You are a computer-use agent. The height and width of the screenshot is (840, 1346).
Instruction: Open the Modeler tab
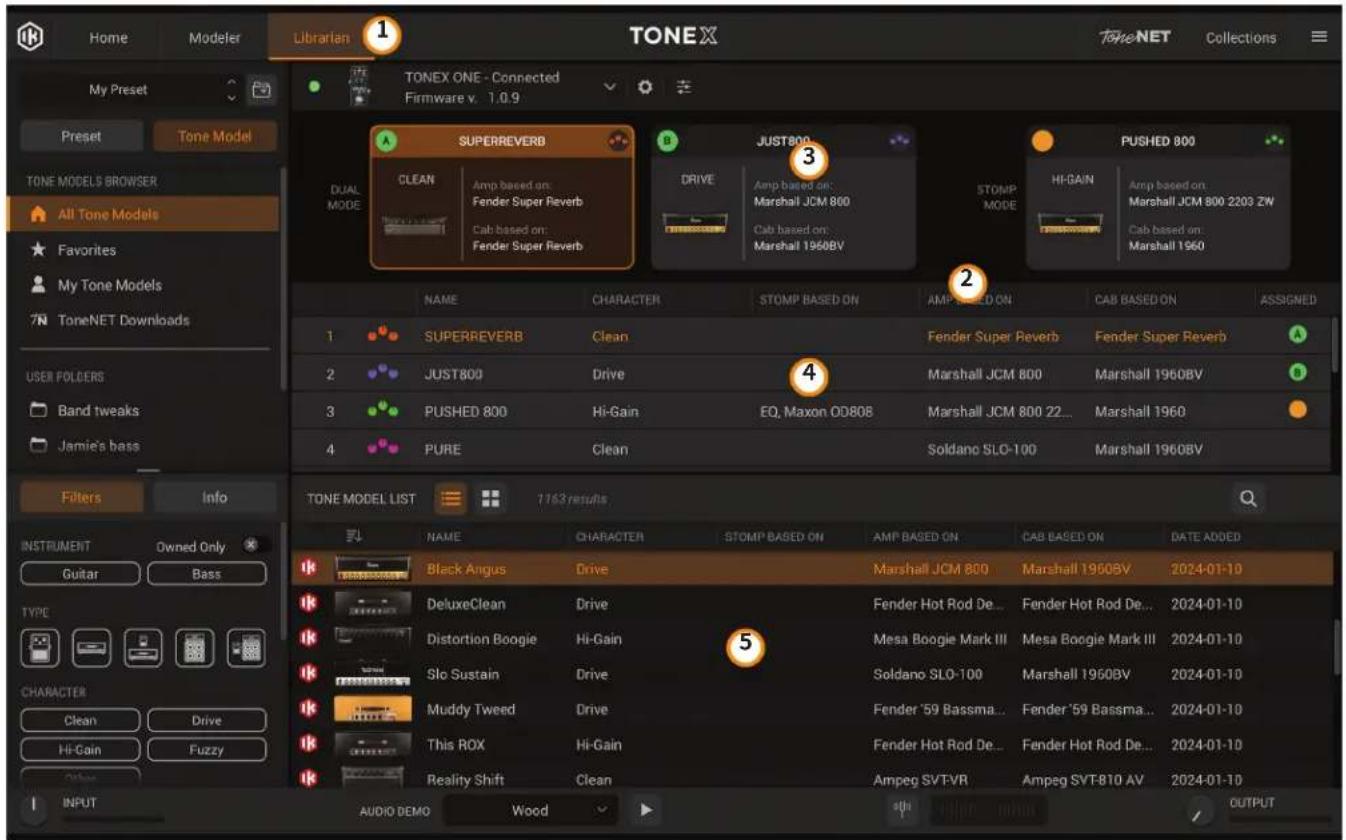(x=215, y=38)
